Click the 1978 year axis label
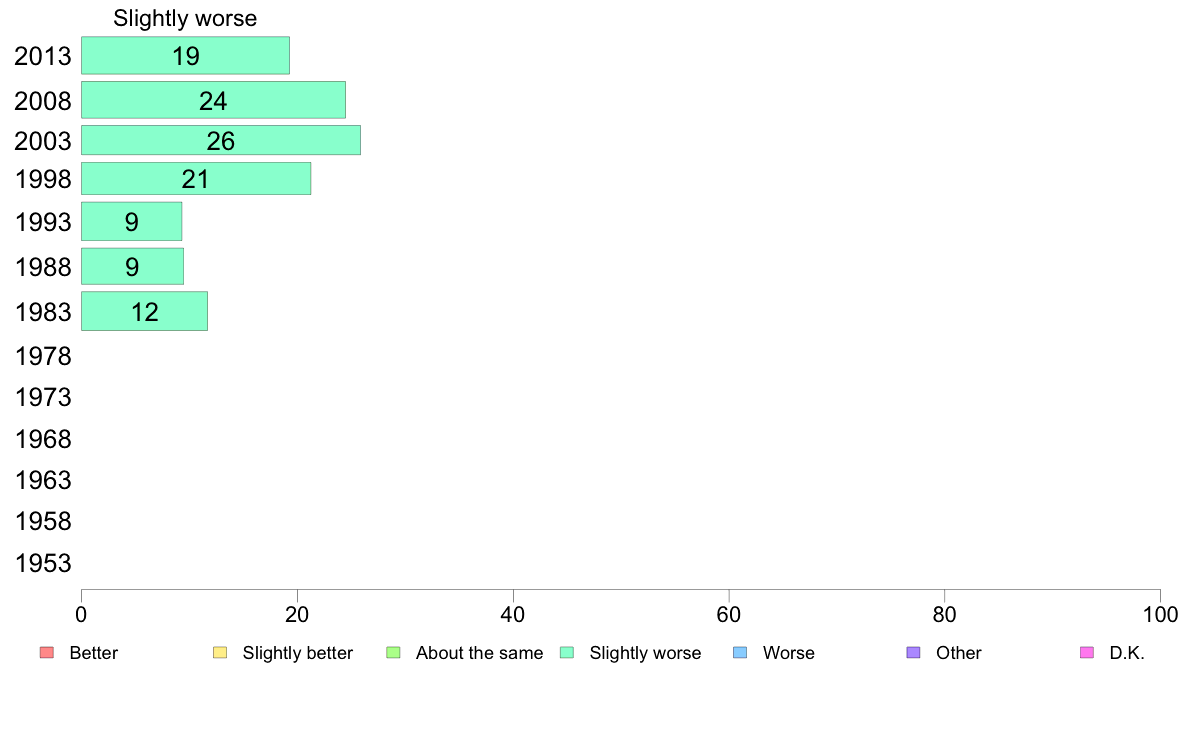This screenshot has width=1188, height=736. [x=43, y=356]
